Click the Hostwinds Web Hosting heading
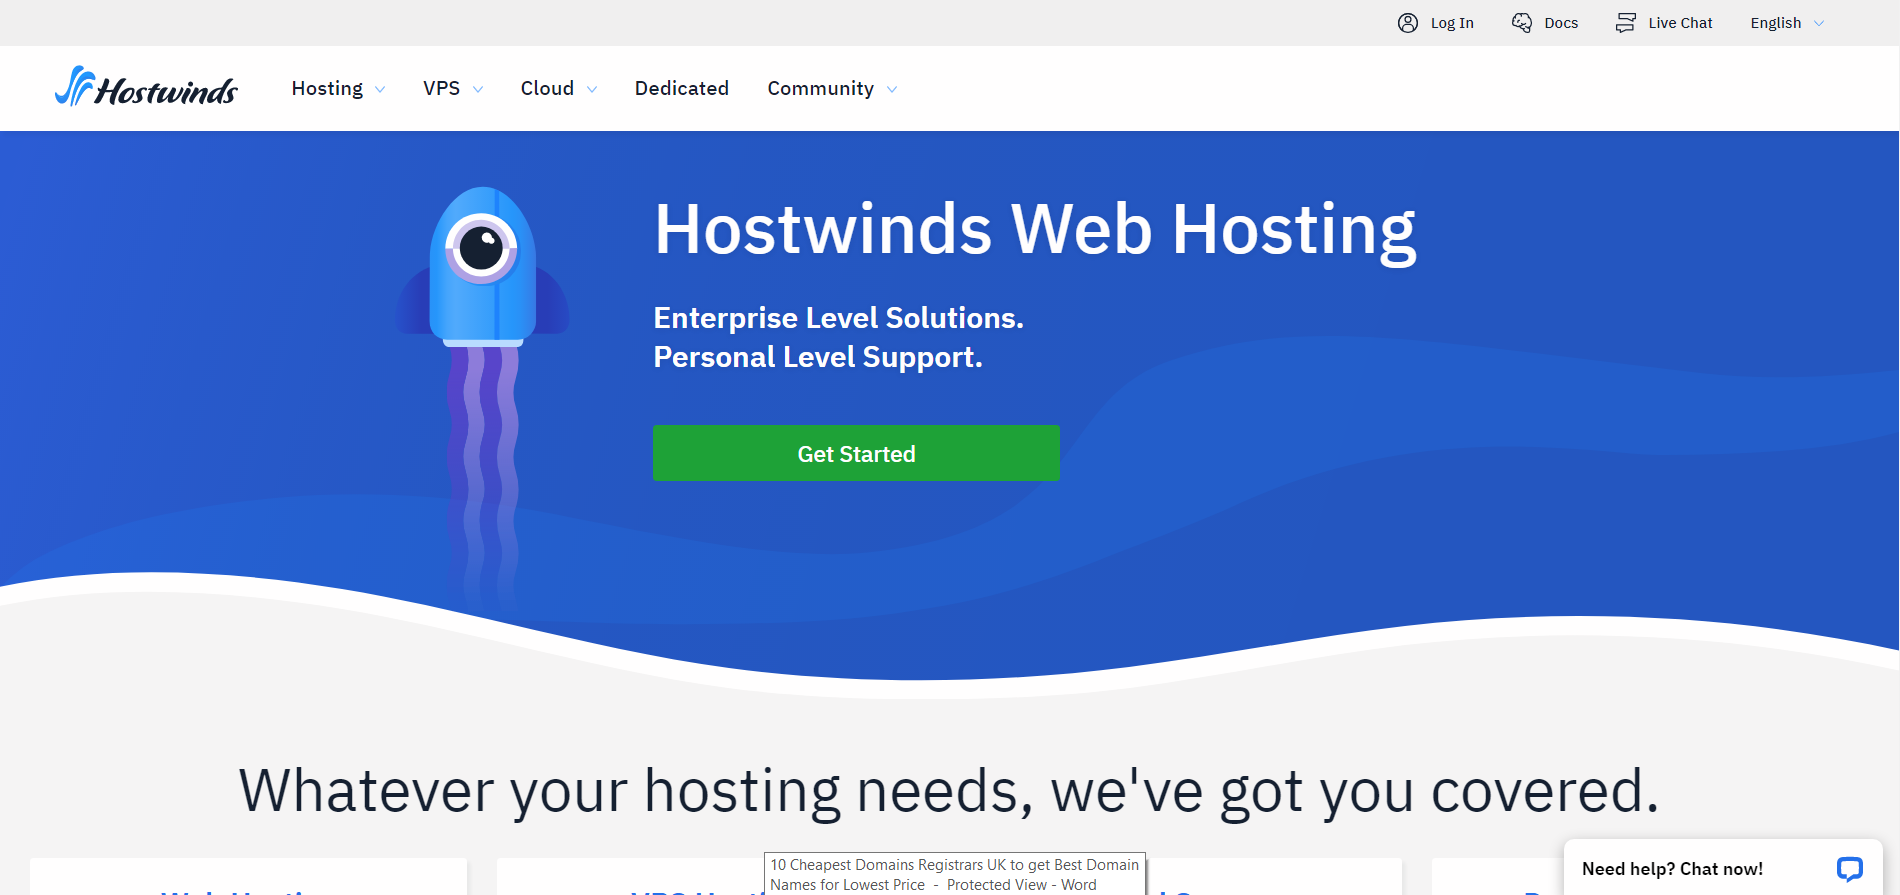Image resolution: width=1900 pixels, height=895 pixels. 1035,230
